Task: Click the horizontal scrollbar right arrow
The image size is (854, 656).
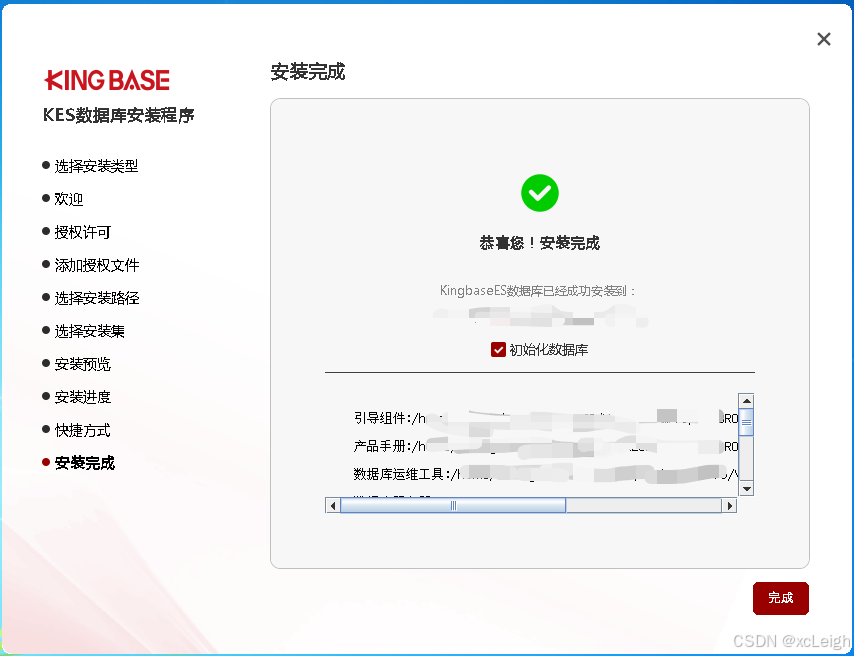Action: click(729, 506)
